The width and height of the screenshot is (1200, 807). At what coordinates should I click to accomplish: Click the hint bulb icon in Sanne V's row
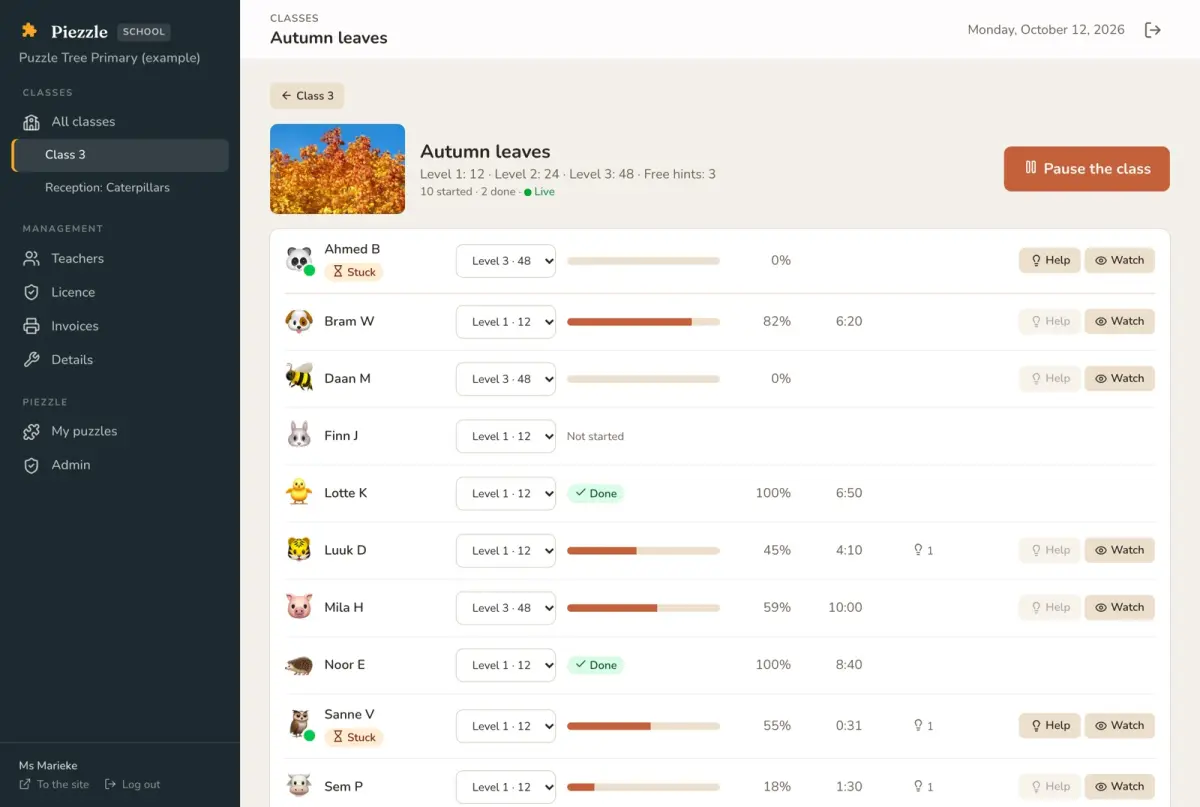point(918,726)
